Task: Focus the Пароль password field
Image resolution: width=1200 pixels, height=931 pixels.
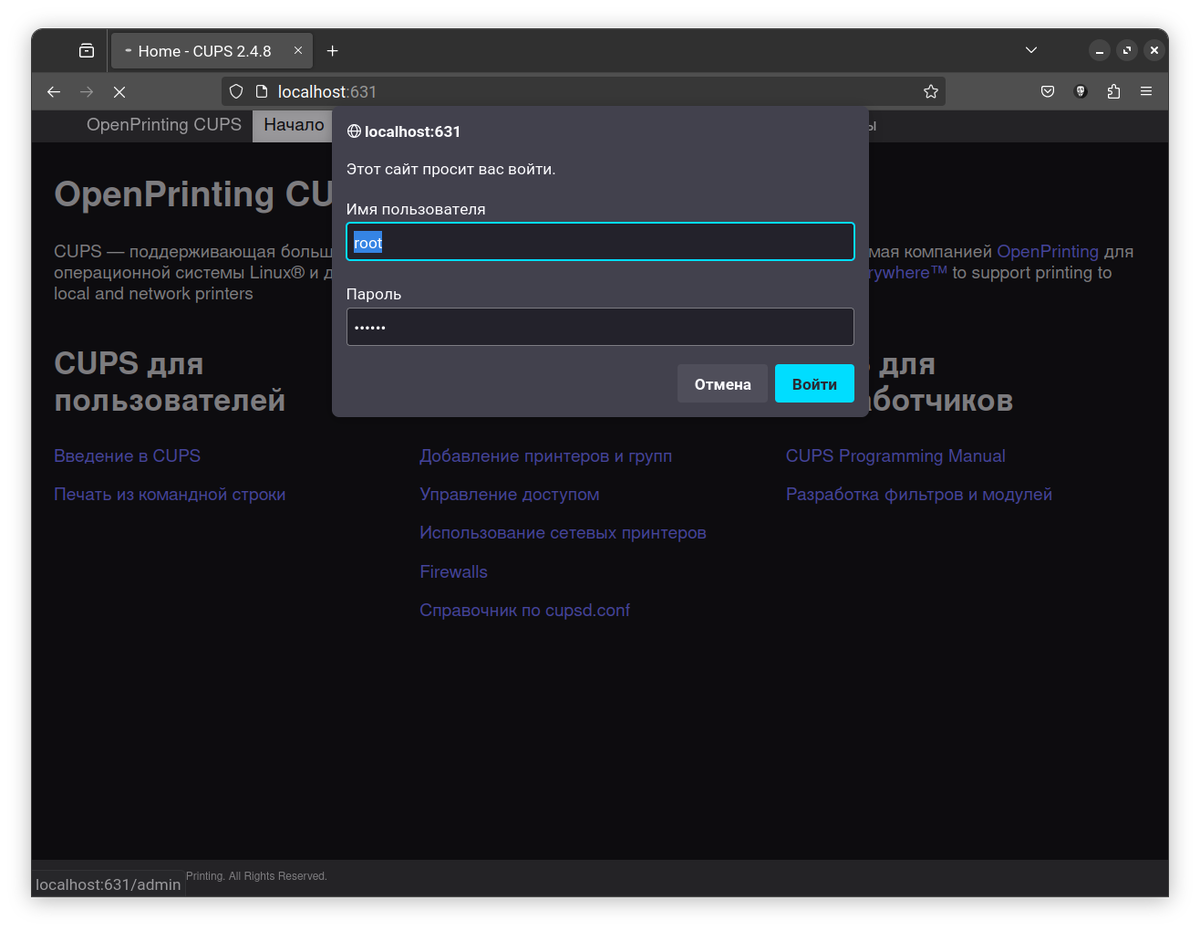Action: [600, 327]
